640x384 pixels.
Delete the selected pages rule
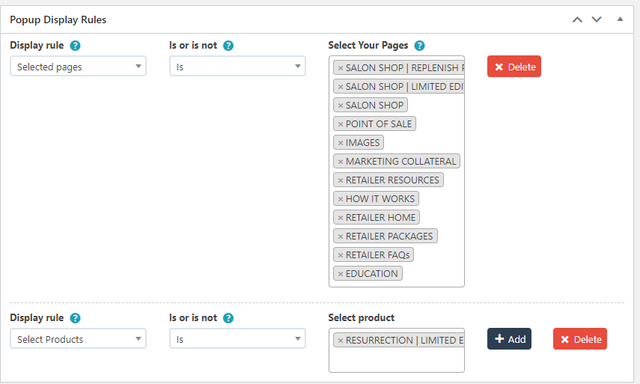click(514, 67)
